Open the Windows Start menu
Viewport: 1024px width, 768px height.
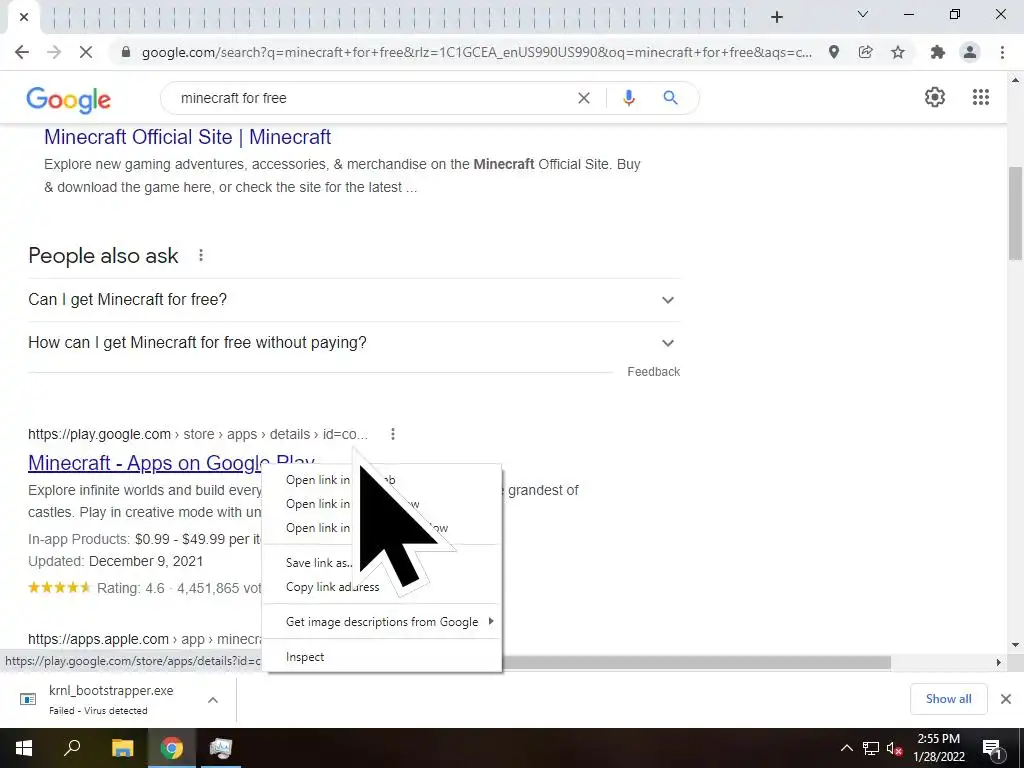[24, 748]
